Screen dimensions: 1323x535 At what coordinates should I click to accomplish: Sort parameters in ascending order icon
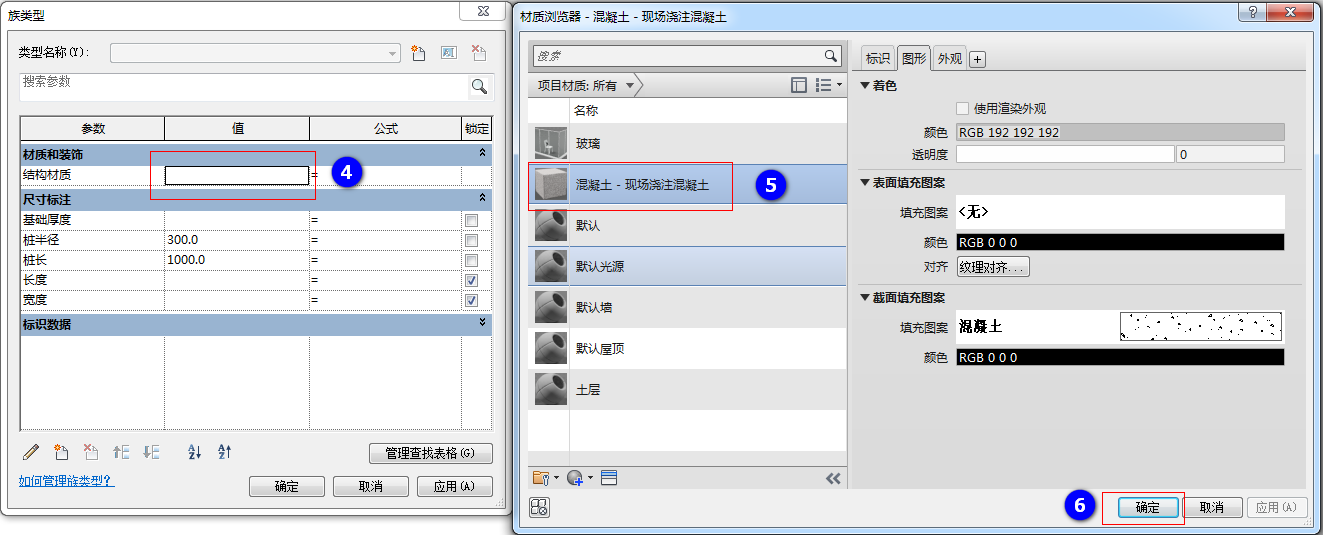coord(195,452)
